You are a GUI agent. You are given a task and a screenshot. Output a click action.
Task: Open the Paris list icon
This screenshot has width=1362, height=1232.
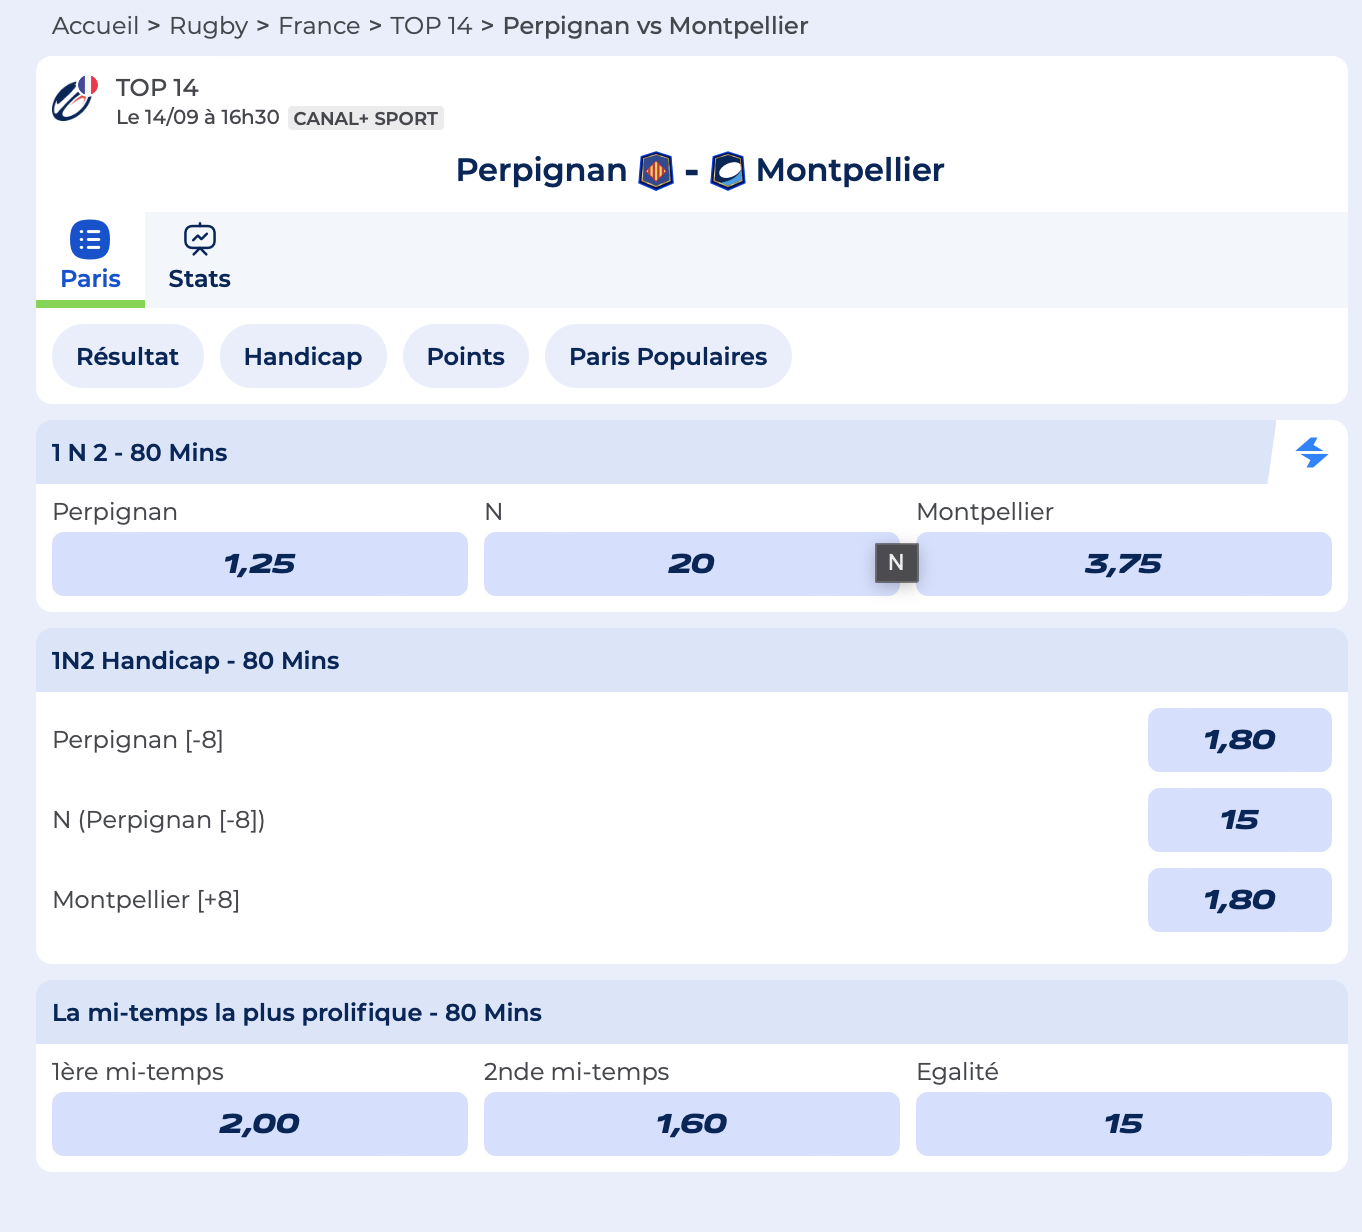90,240
